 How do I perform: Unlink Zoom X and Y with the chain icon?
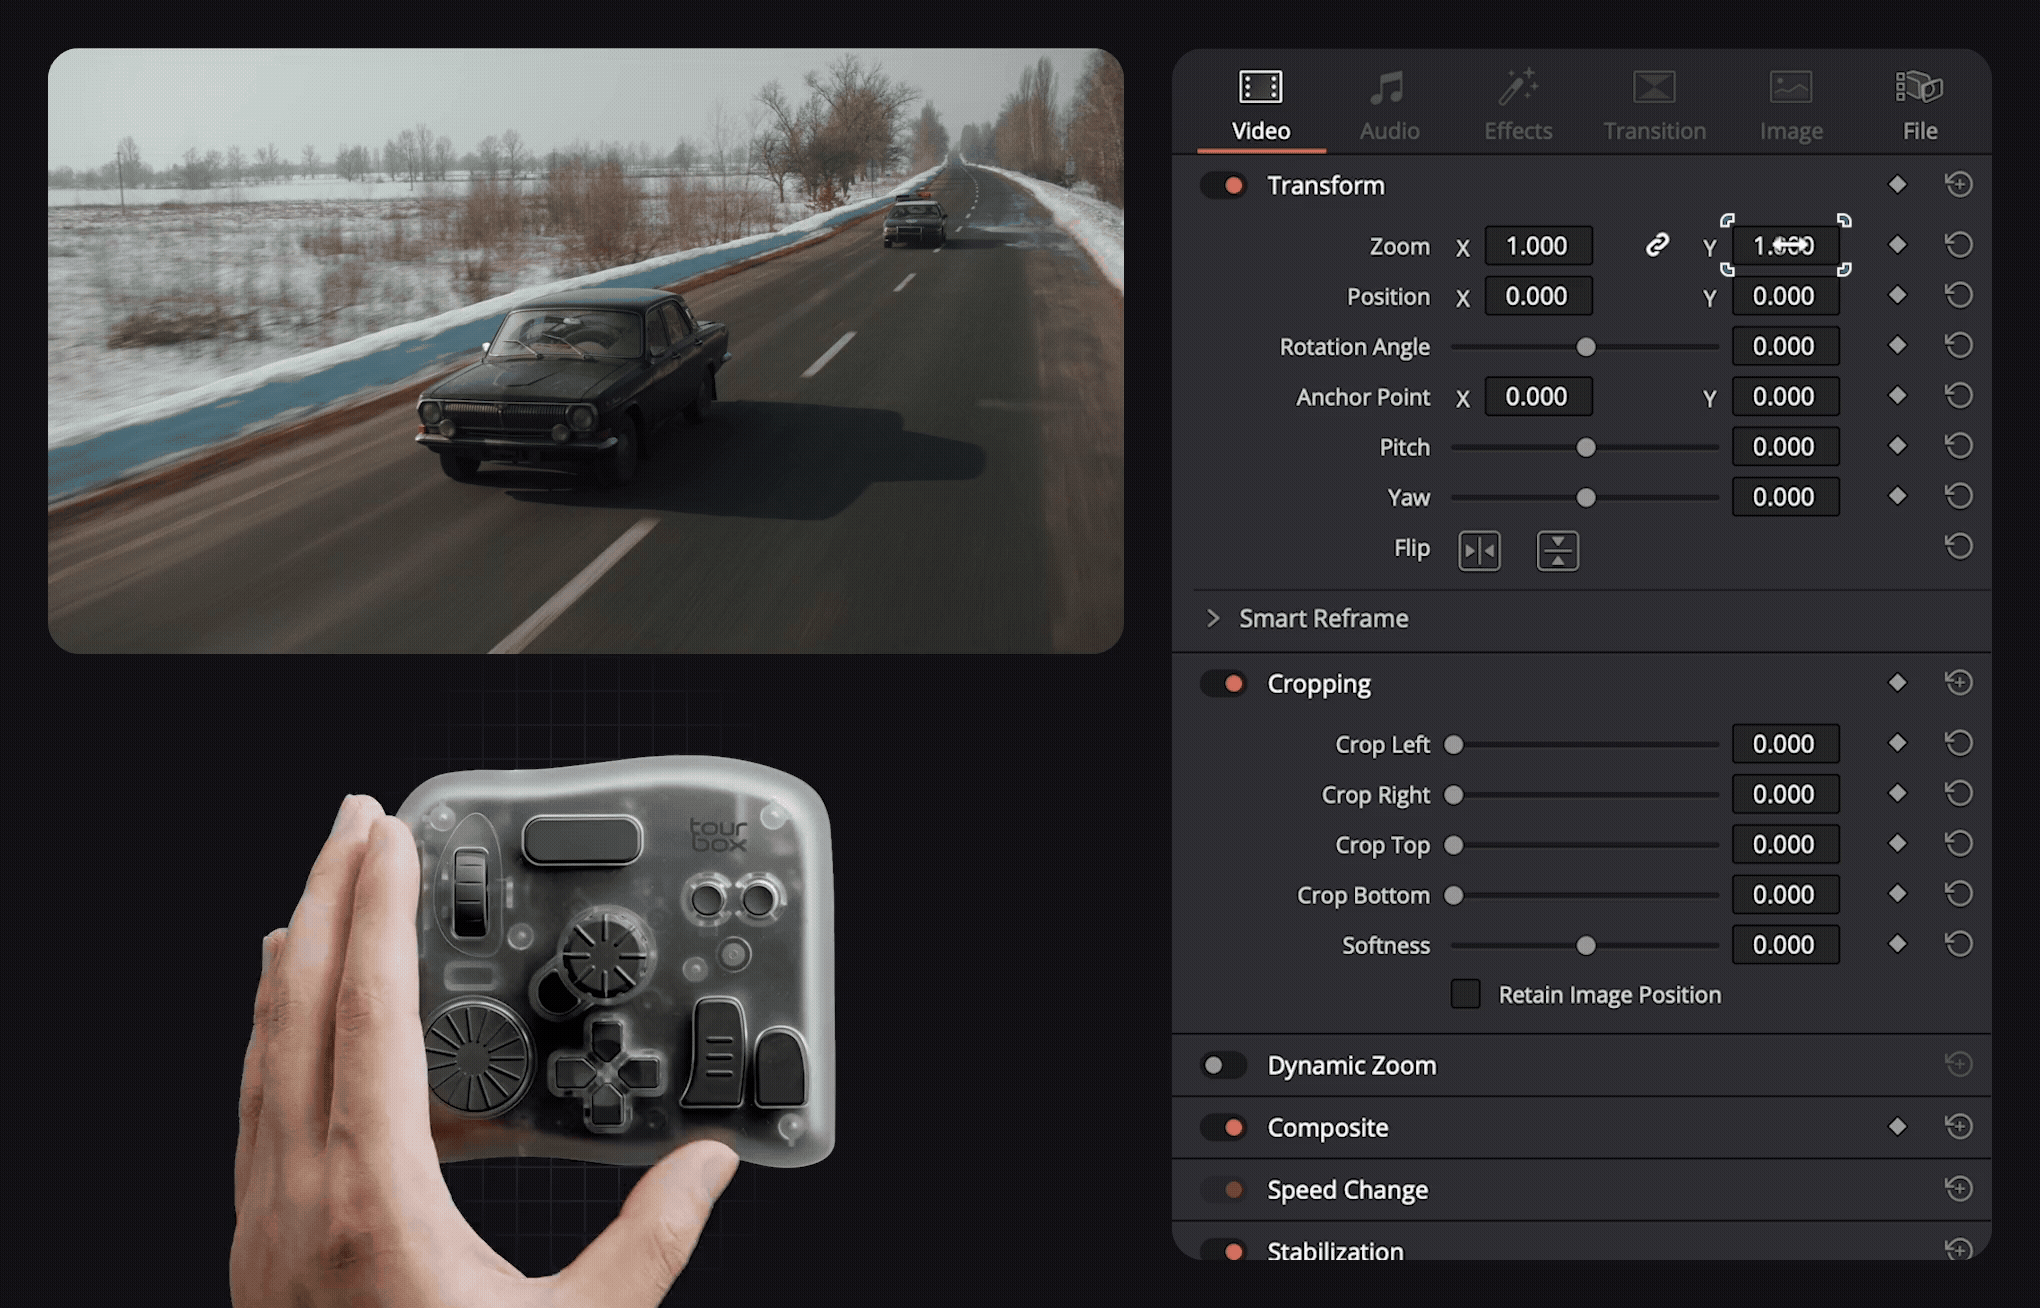(x=1656, y=244)
